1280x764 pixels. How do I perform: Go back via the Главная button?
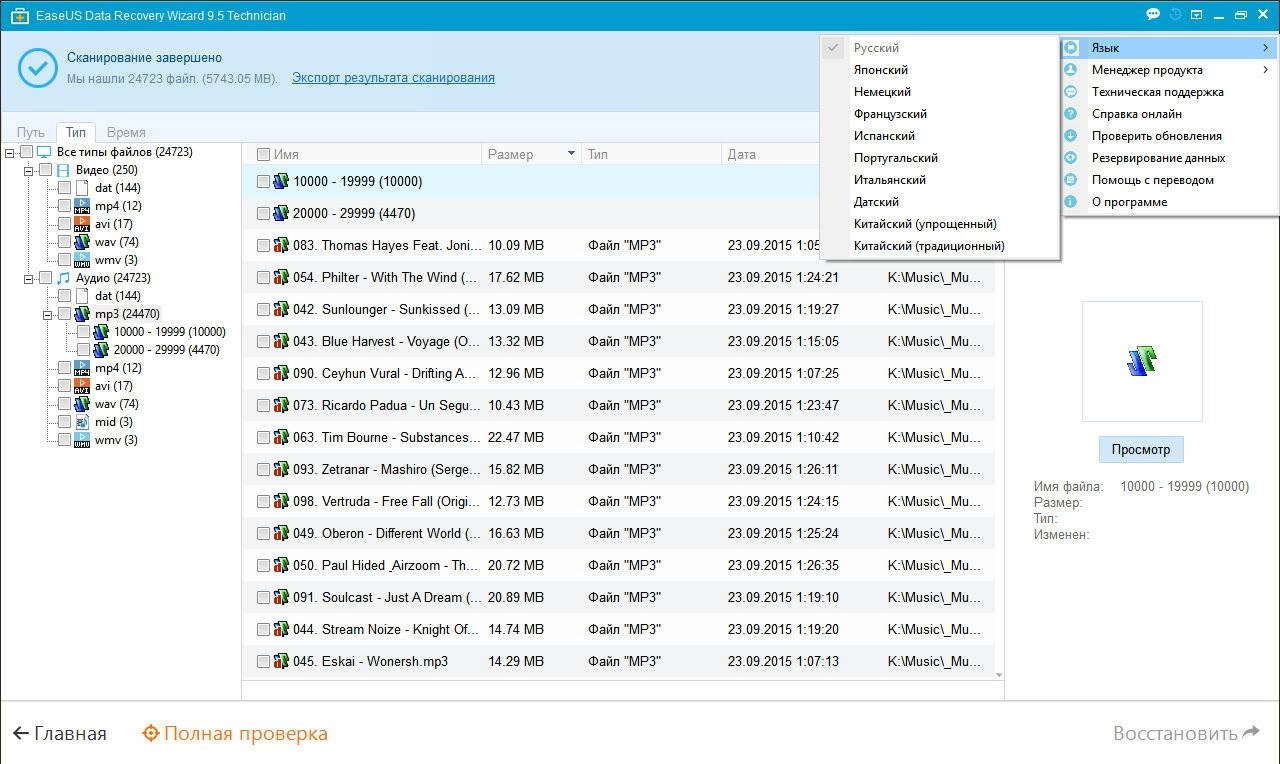(x=59, y=733)
